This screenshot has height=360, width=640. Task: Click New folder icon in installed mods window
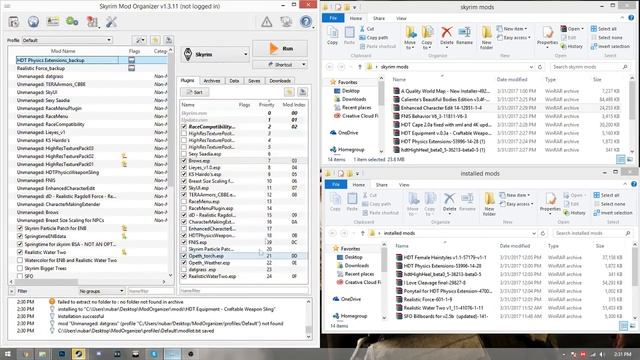click(x=489, y=203)
